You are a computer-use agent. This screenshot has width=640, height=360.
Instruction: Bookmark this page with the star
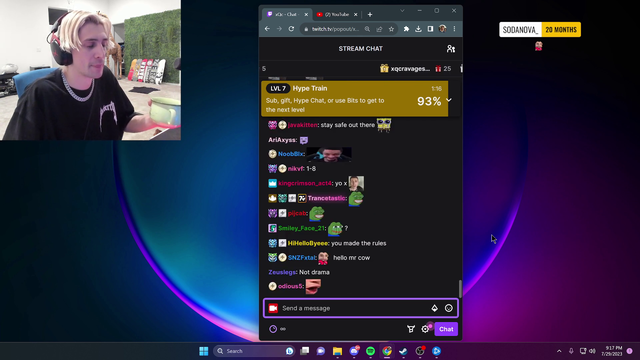click(x=391, y=29)
